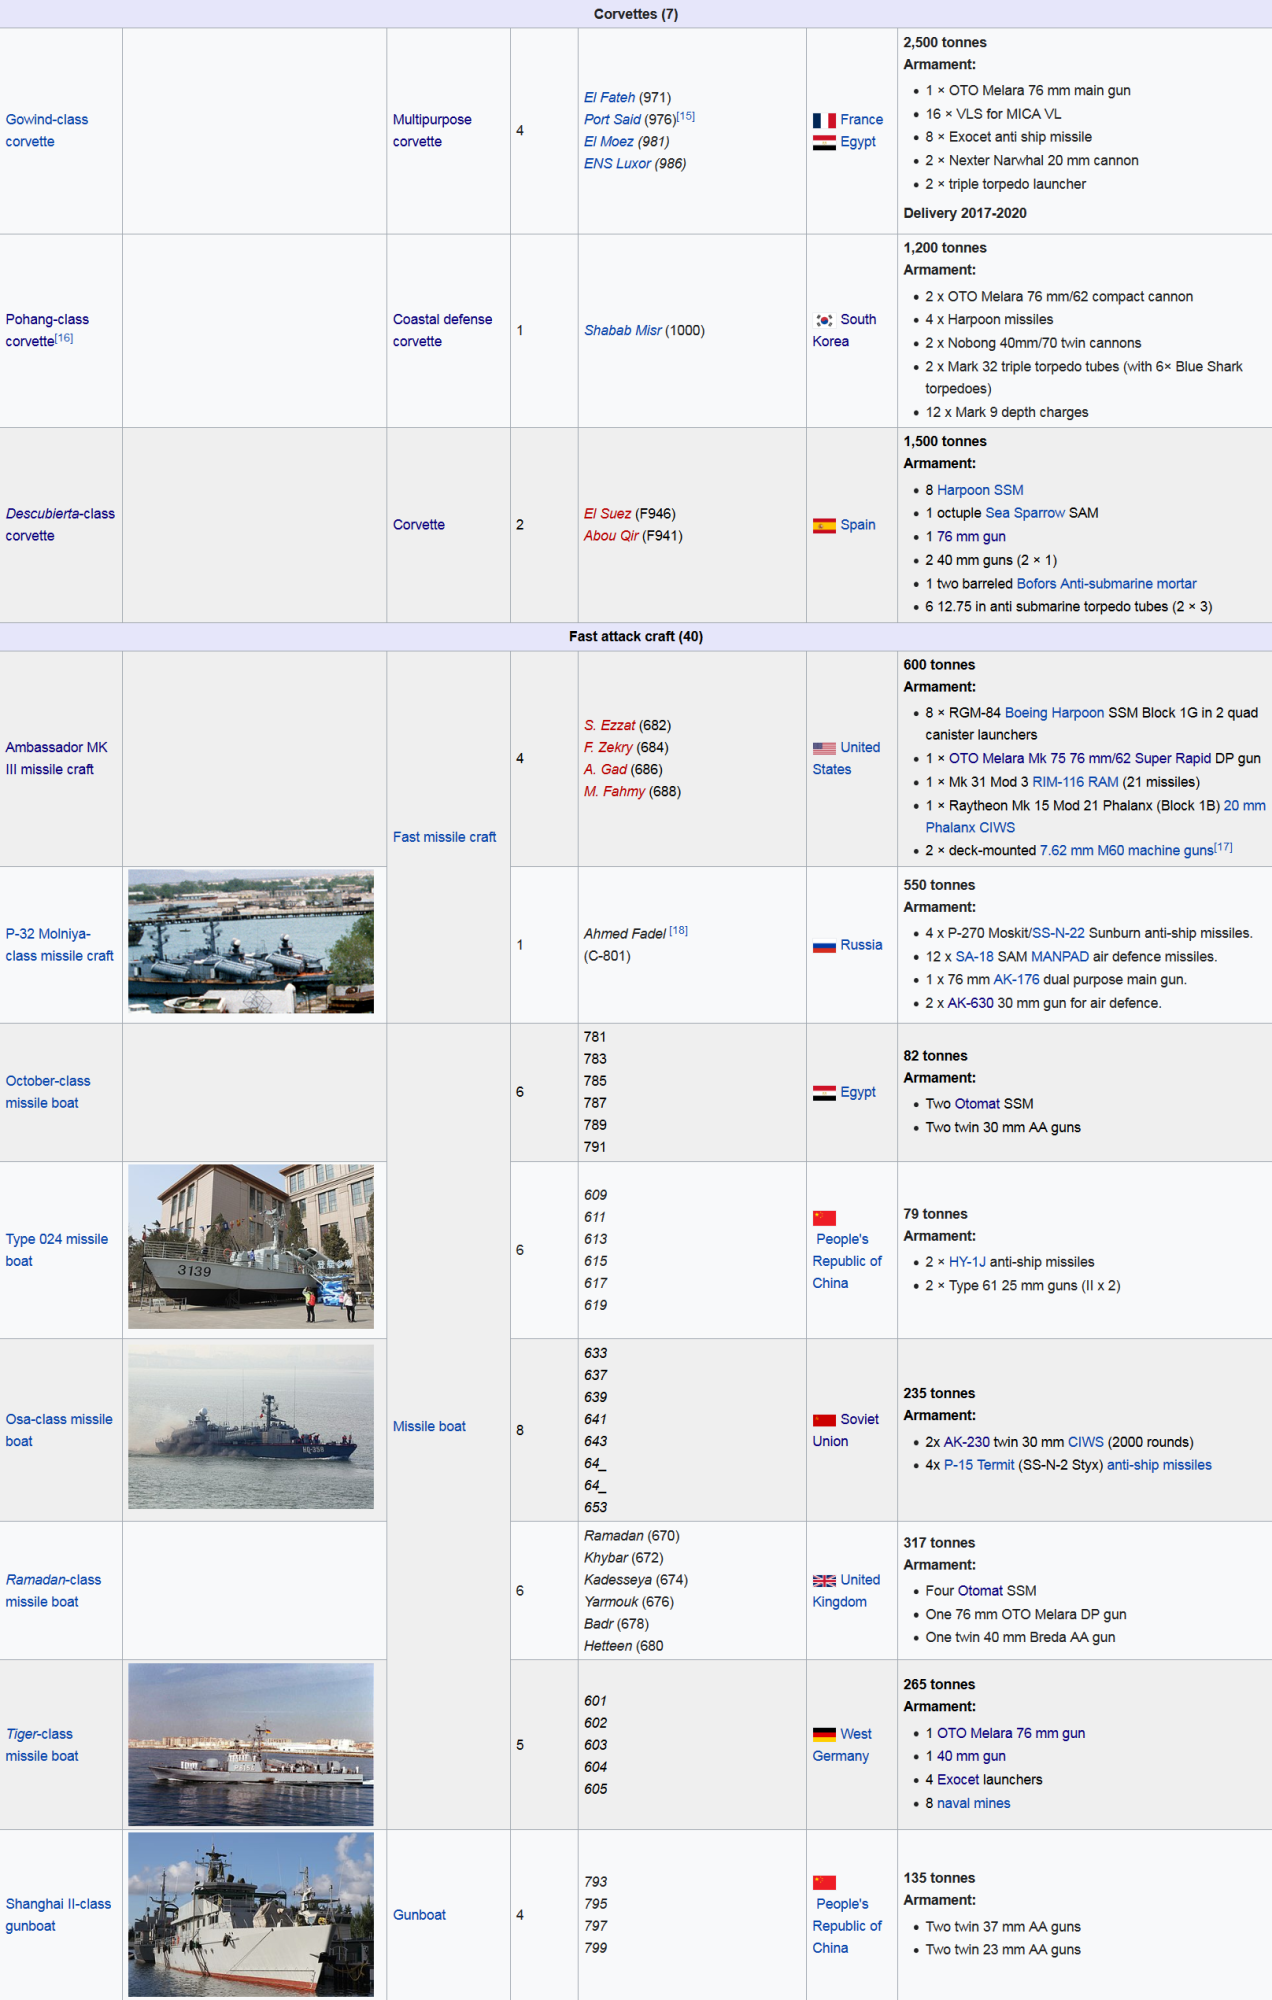Click the Spain flag icon
This screenshot has height=2000, width=1272.
coord(824,525)
